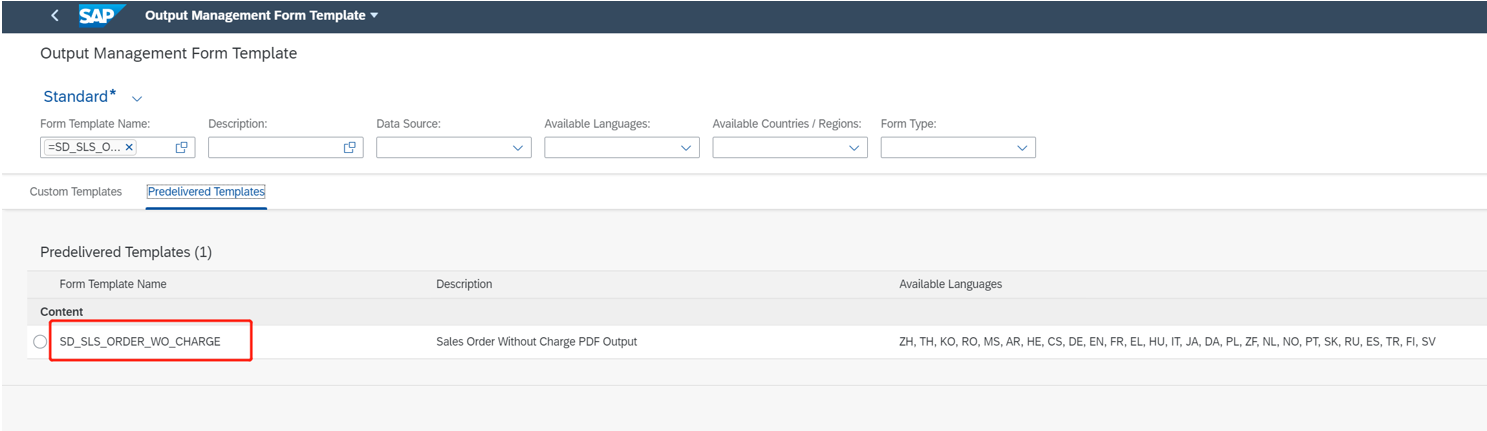Select the SD_SLS_ORDER_WO_CHARGE row radio button
The height and width of the screenshot is (431, 1487).
pyautogui.click(x=40, y=342)
